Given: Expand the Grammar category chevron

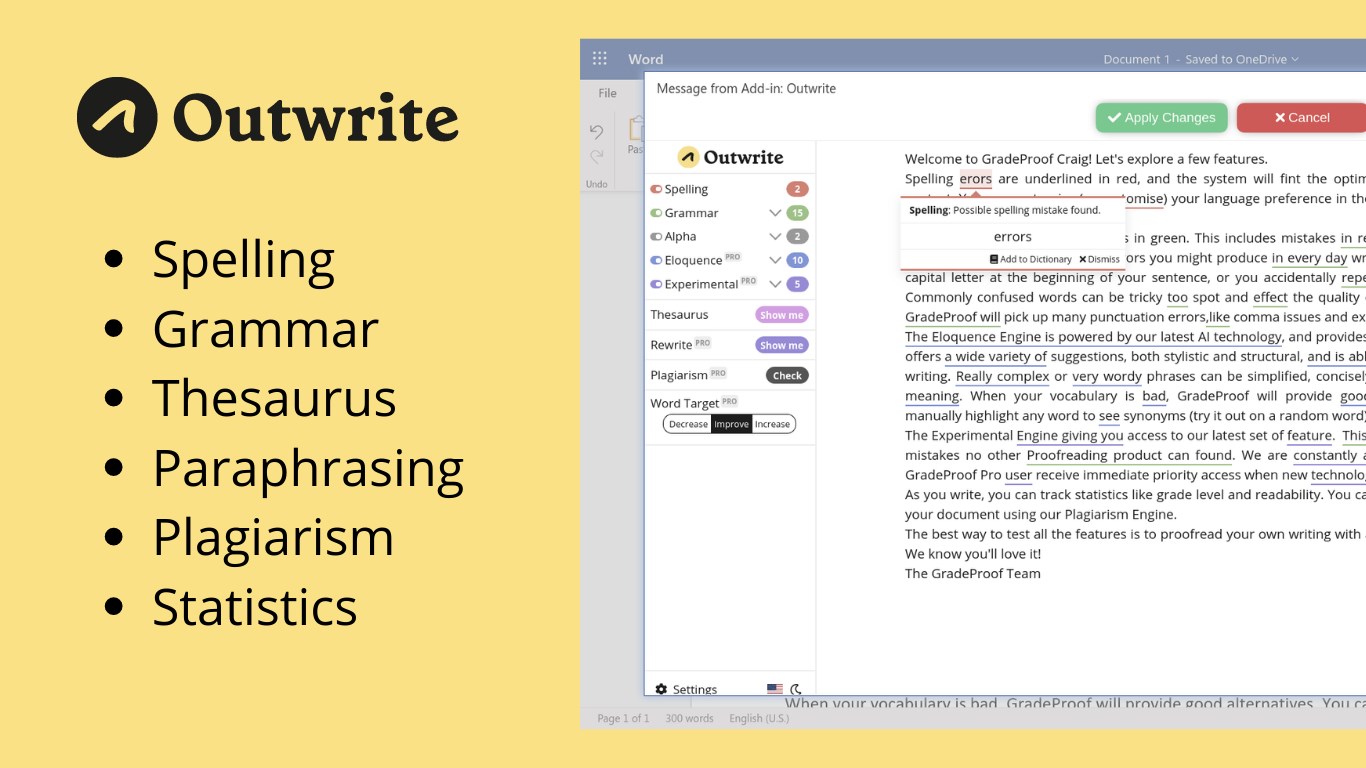Looking at the screenshot, I should pos(775,213).
